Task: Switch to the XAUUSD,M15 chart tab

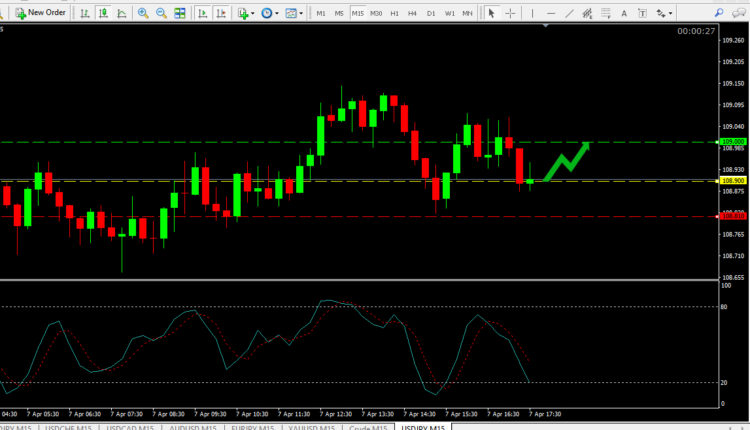Action: [x=311, y=427]
